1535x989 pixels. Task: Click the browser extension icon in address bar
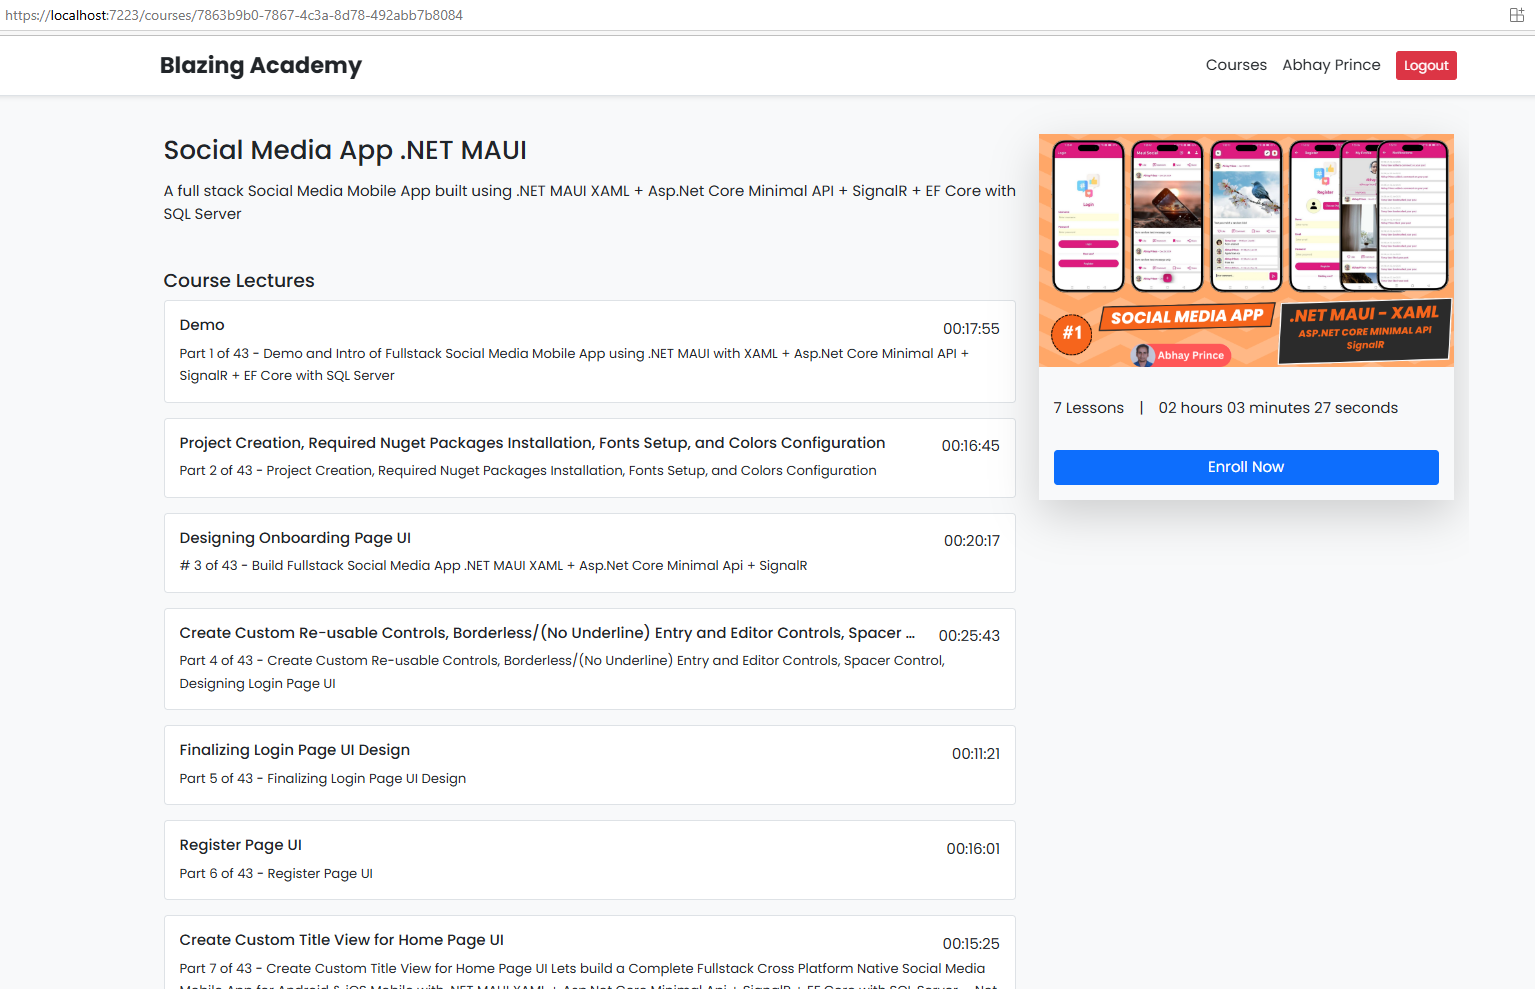tap(1516, 15)
